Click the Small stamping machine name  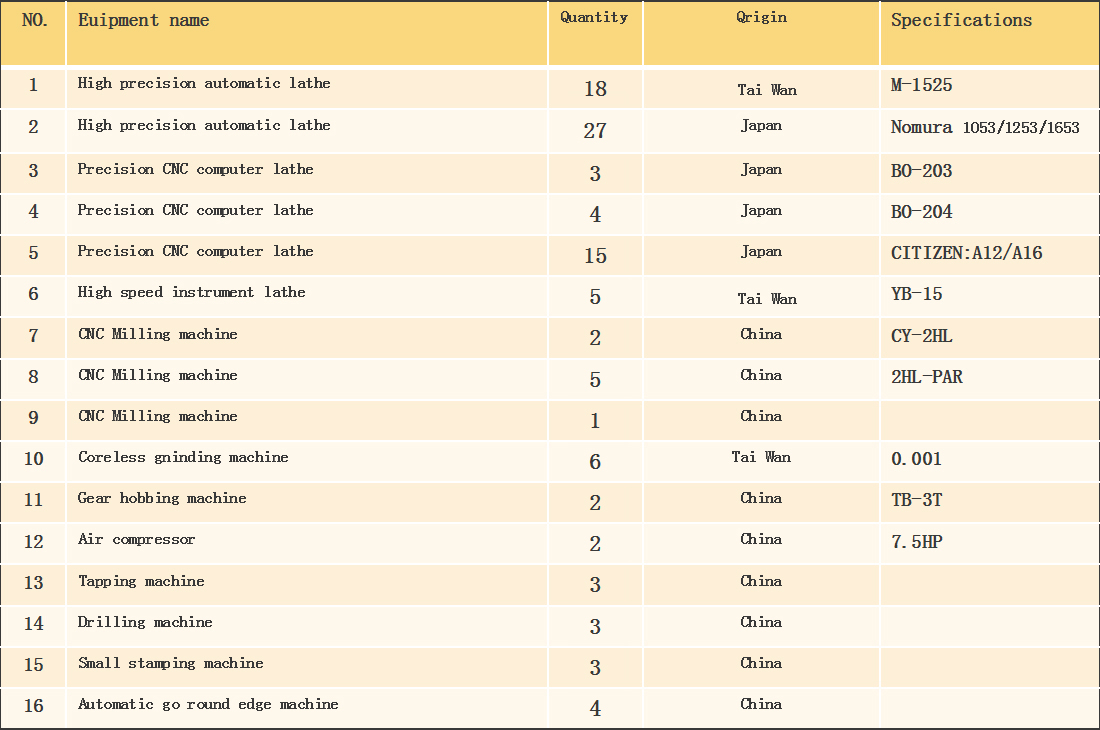(x=170, y=663)
